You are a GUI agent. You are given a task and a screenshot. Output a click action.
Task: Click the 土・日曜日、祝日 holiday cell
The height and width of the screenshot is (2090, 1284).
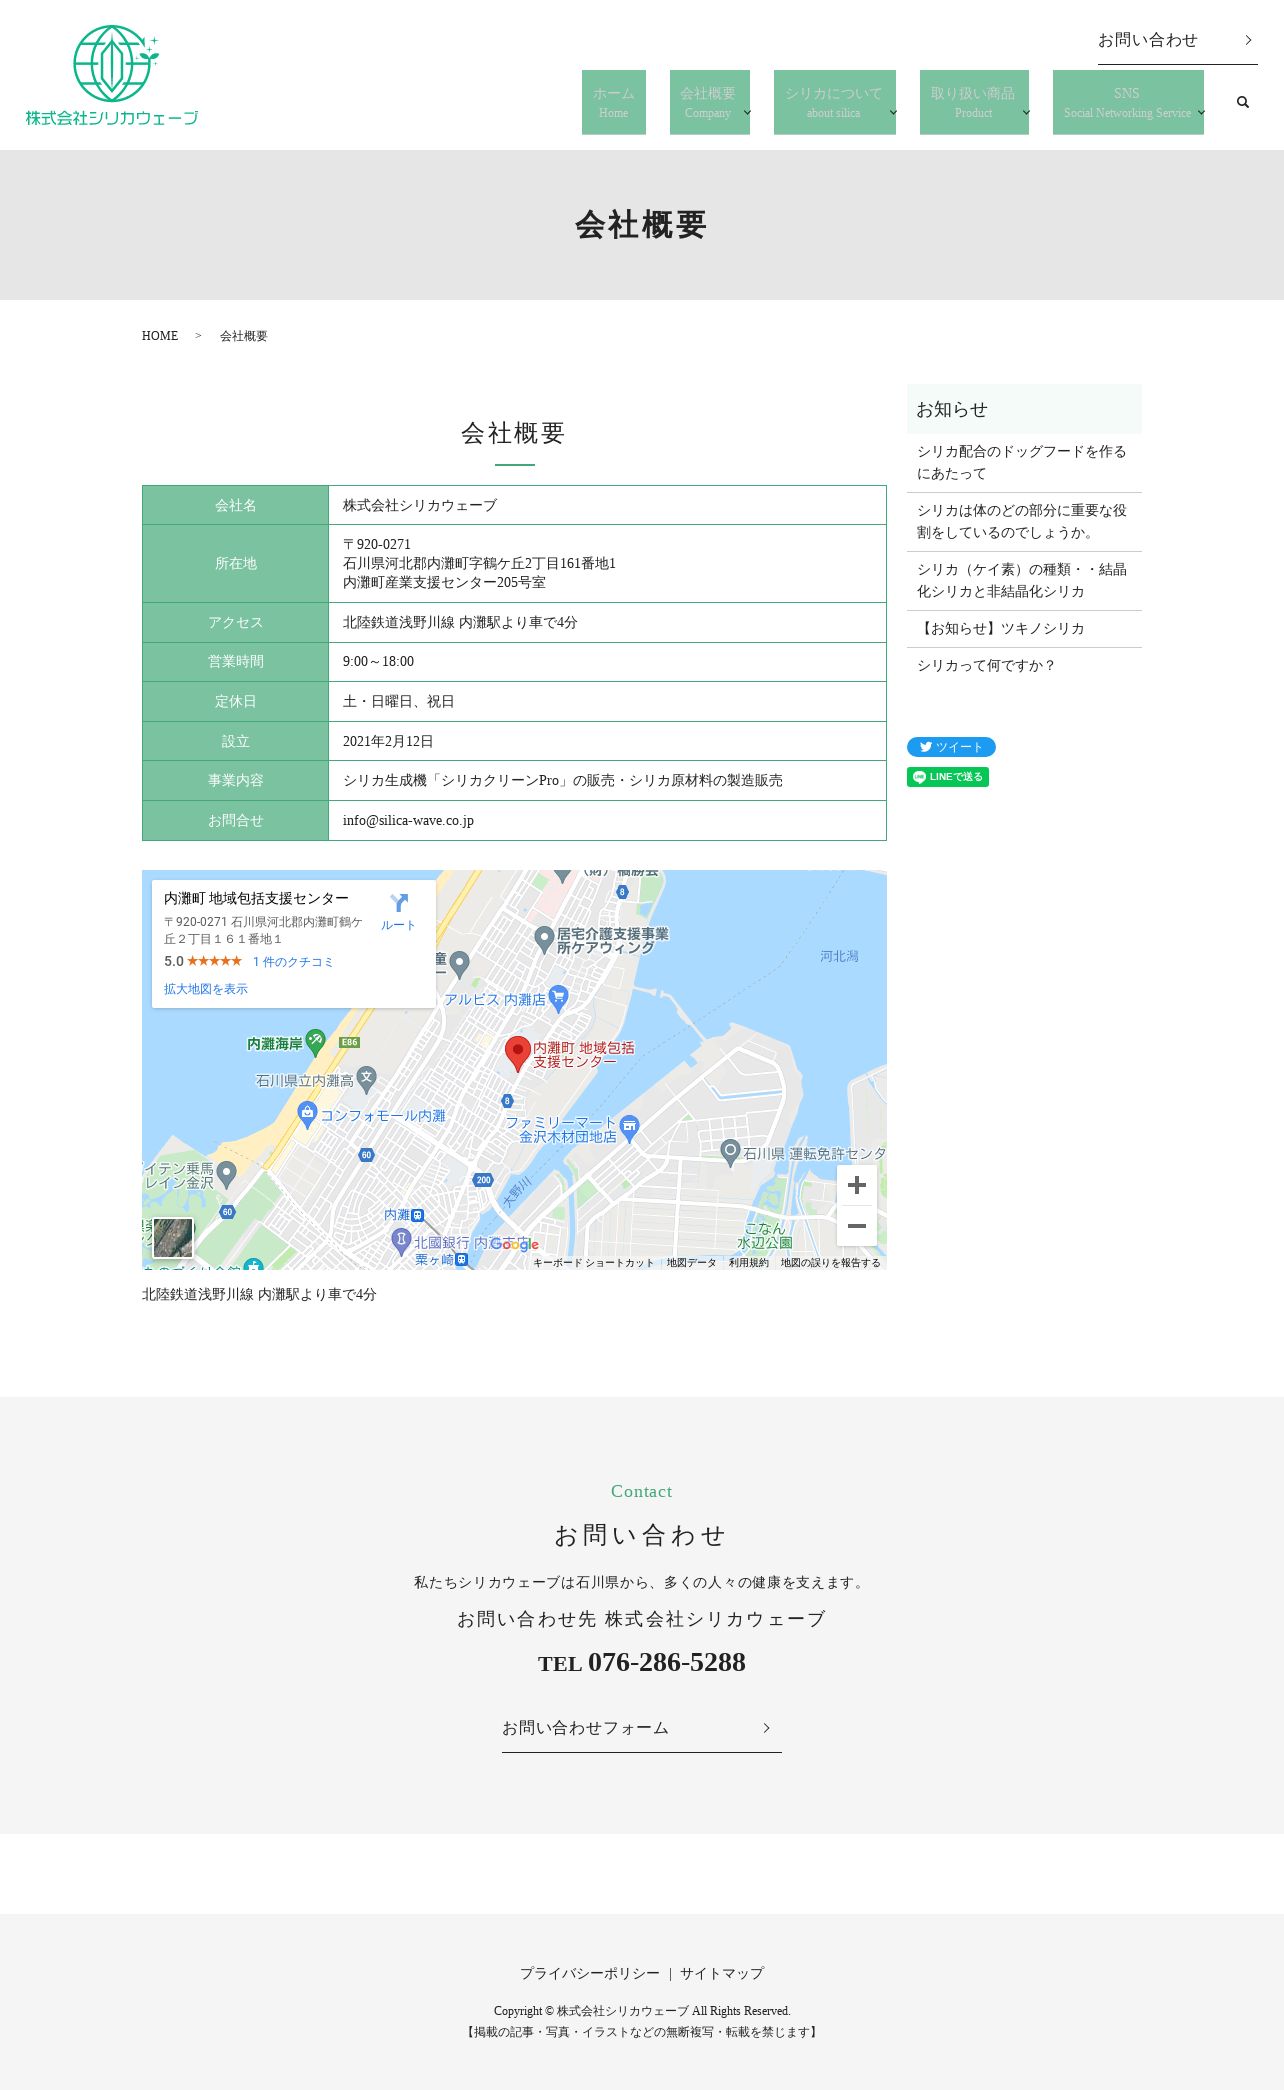607,702
